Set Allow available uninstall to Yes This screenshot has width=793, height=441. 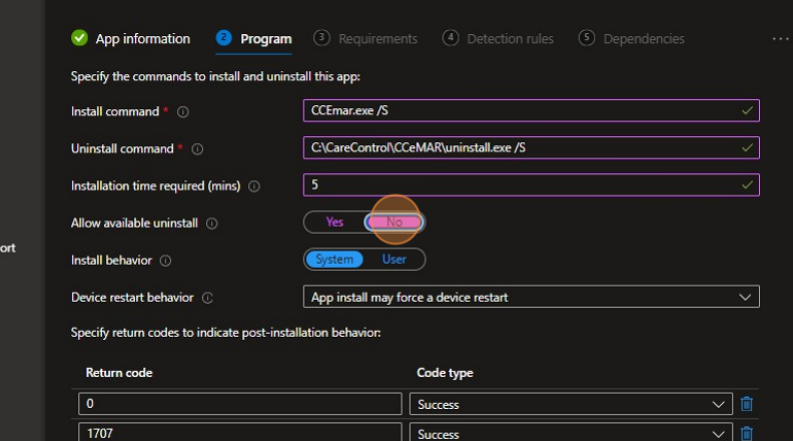click(x=335, y=222)
